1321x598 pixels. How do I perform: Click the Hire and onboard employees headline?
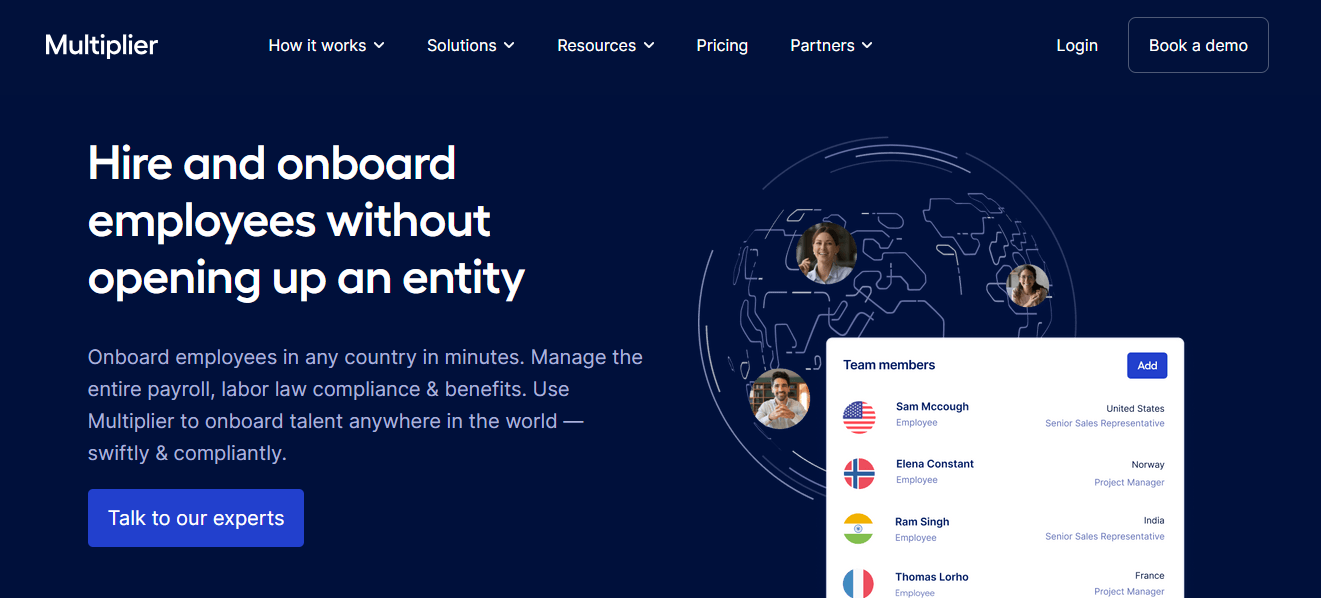tap(307, 220)
